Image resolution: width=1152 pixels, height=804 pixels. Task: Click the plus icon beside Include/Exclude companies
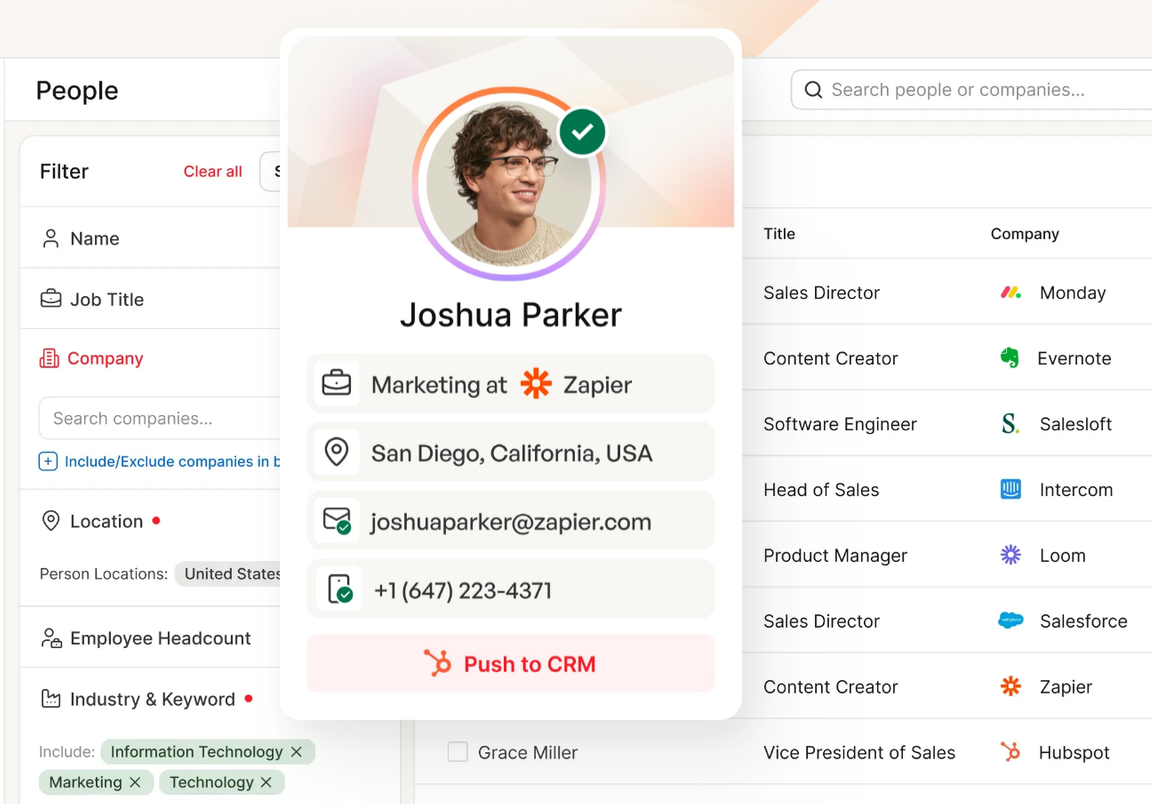click(48, 461)
